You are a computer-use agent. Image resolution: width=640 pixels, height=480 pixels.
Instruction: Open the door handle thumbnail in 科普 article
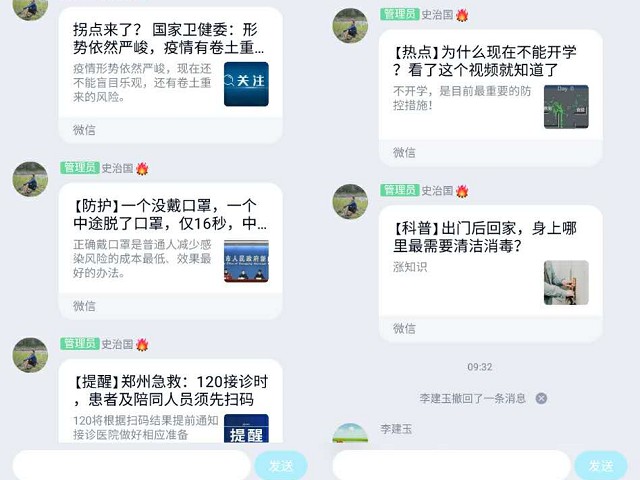click(x=566, y=282)
